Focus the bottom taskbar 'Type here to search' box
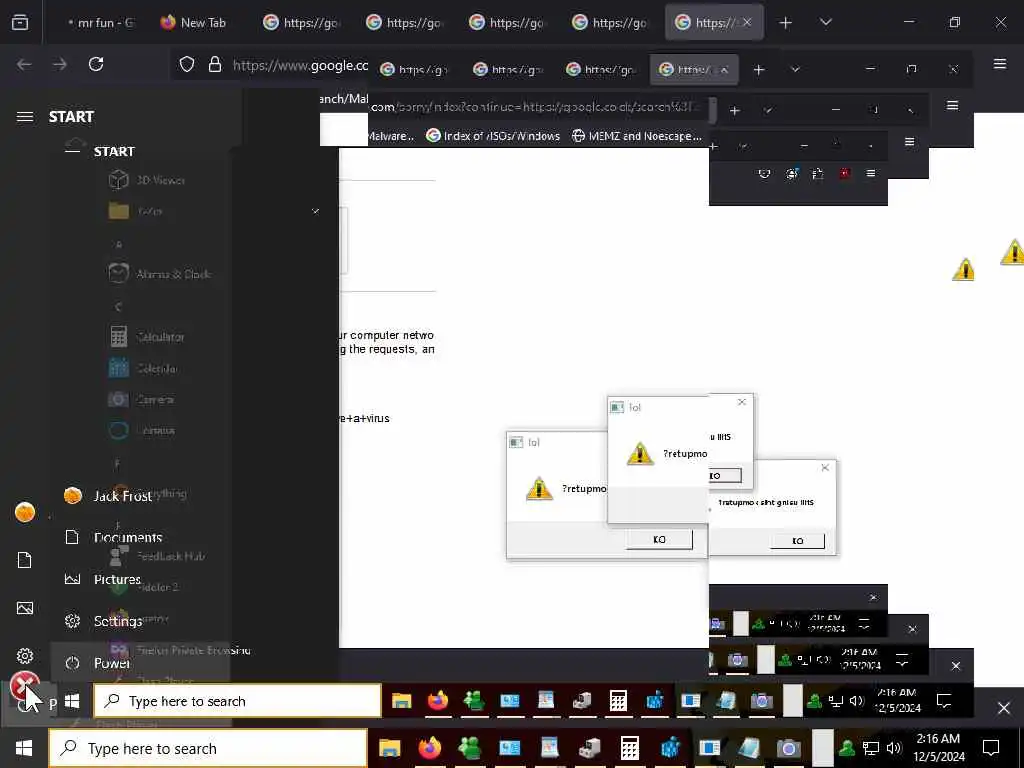1024x768 pixels. tap(208, 748)
